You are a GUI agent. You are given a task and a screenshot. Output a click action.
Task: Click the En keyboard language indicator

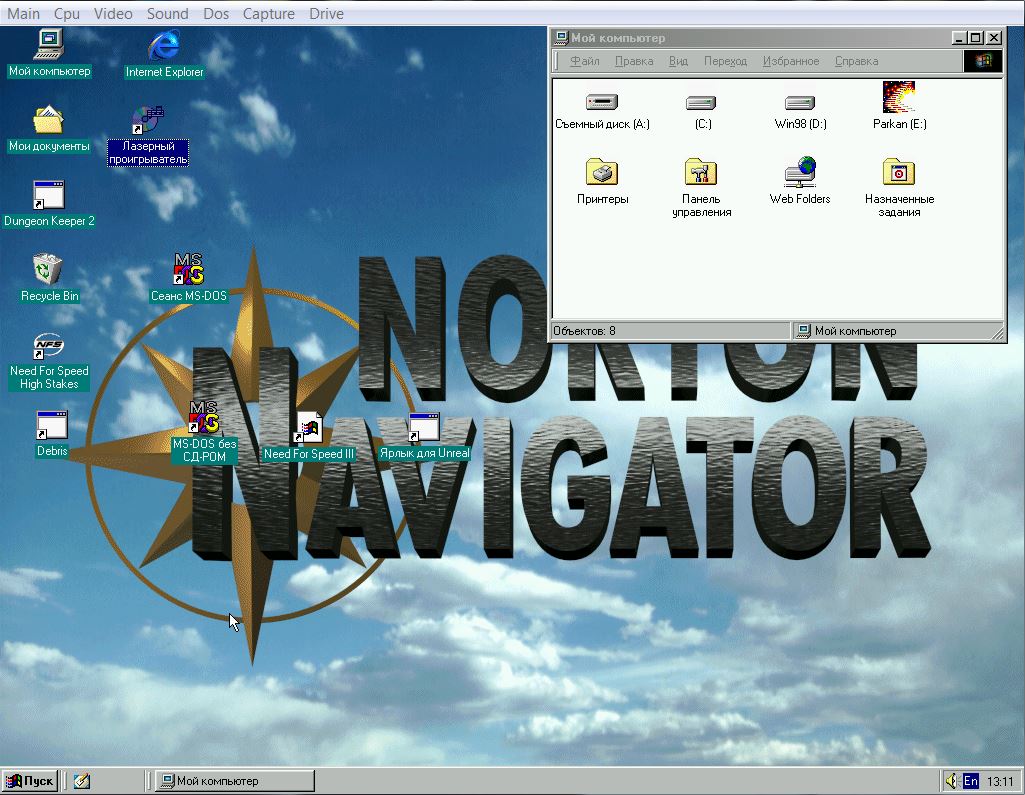pos(971,781)
